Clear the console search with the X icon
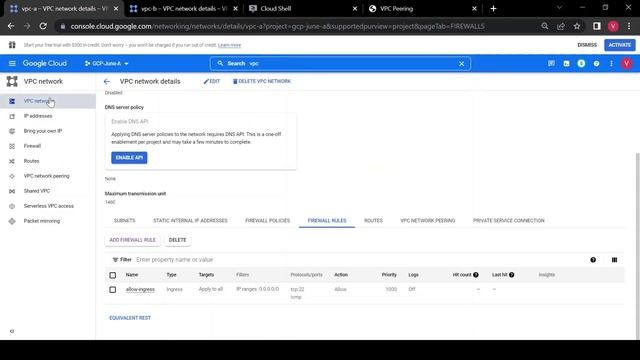 click(x=461, y=64)
